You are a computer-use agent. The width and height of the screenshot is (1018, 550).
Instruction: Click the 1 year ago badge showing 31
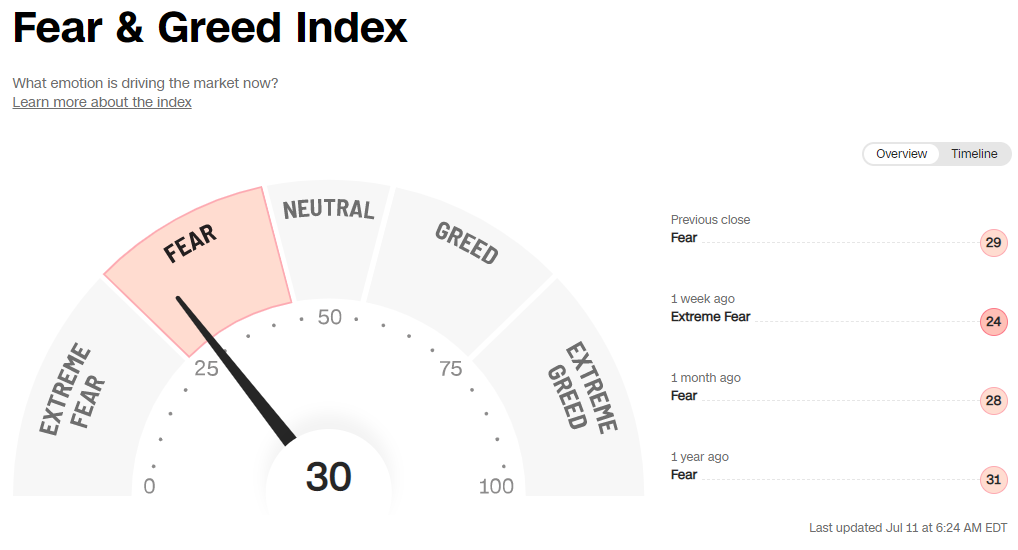click(993, 480)
